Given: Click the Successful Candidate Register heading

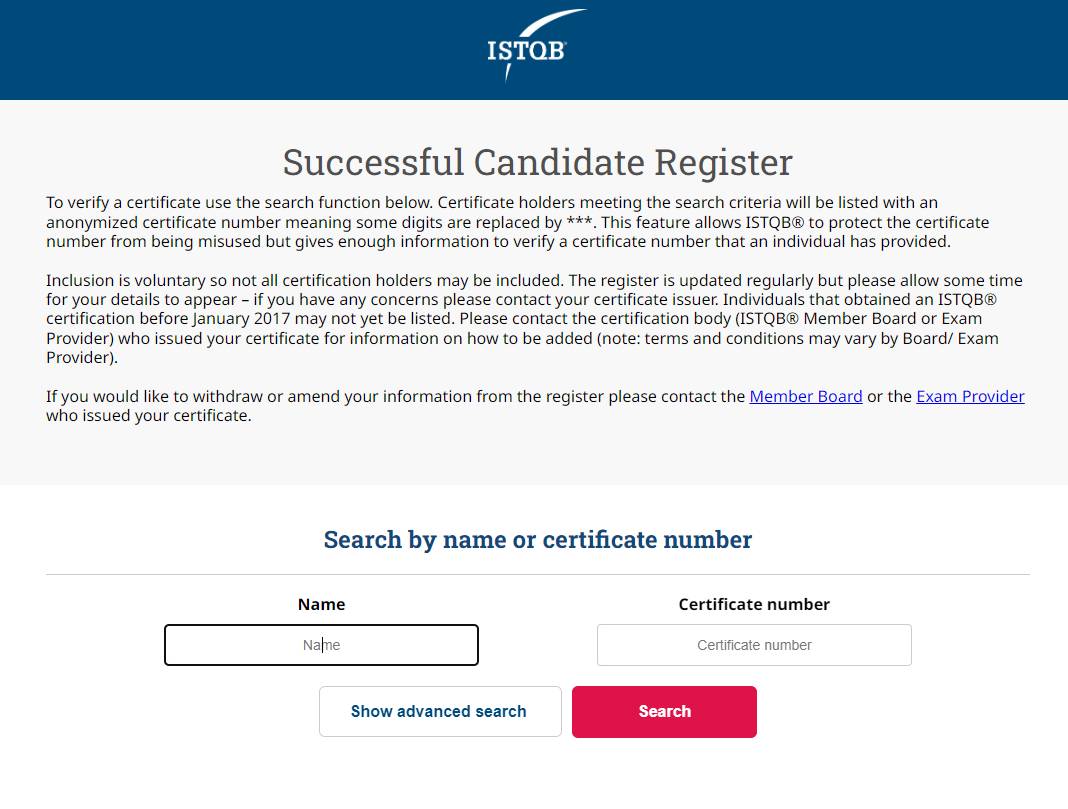Looking at the screenshot, I should click(537, 162).
